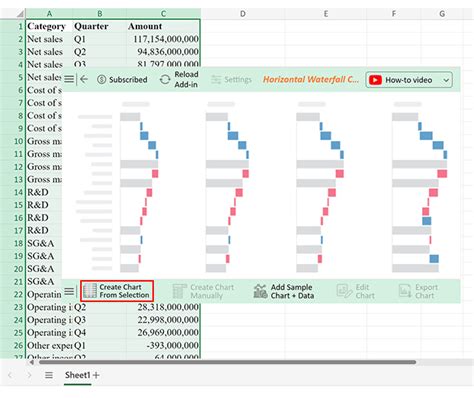Click Create Chart From Selection button
This screenshot has width=474, height=398.
click(117, 291)
